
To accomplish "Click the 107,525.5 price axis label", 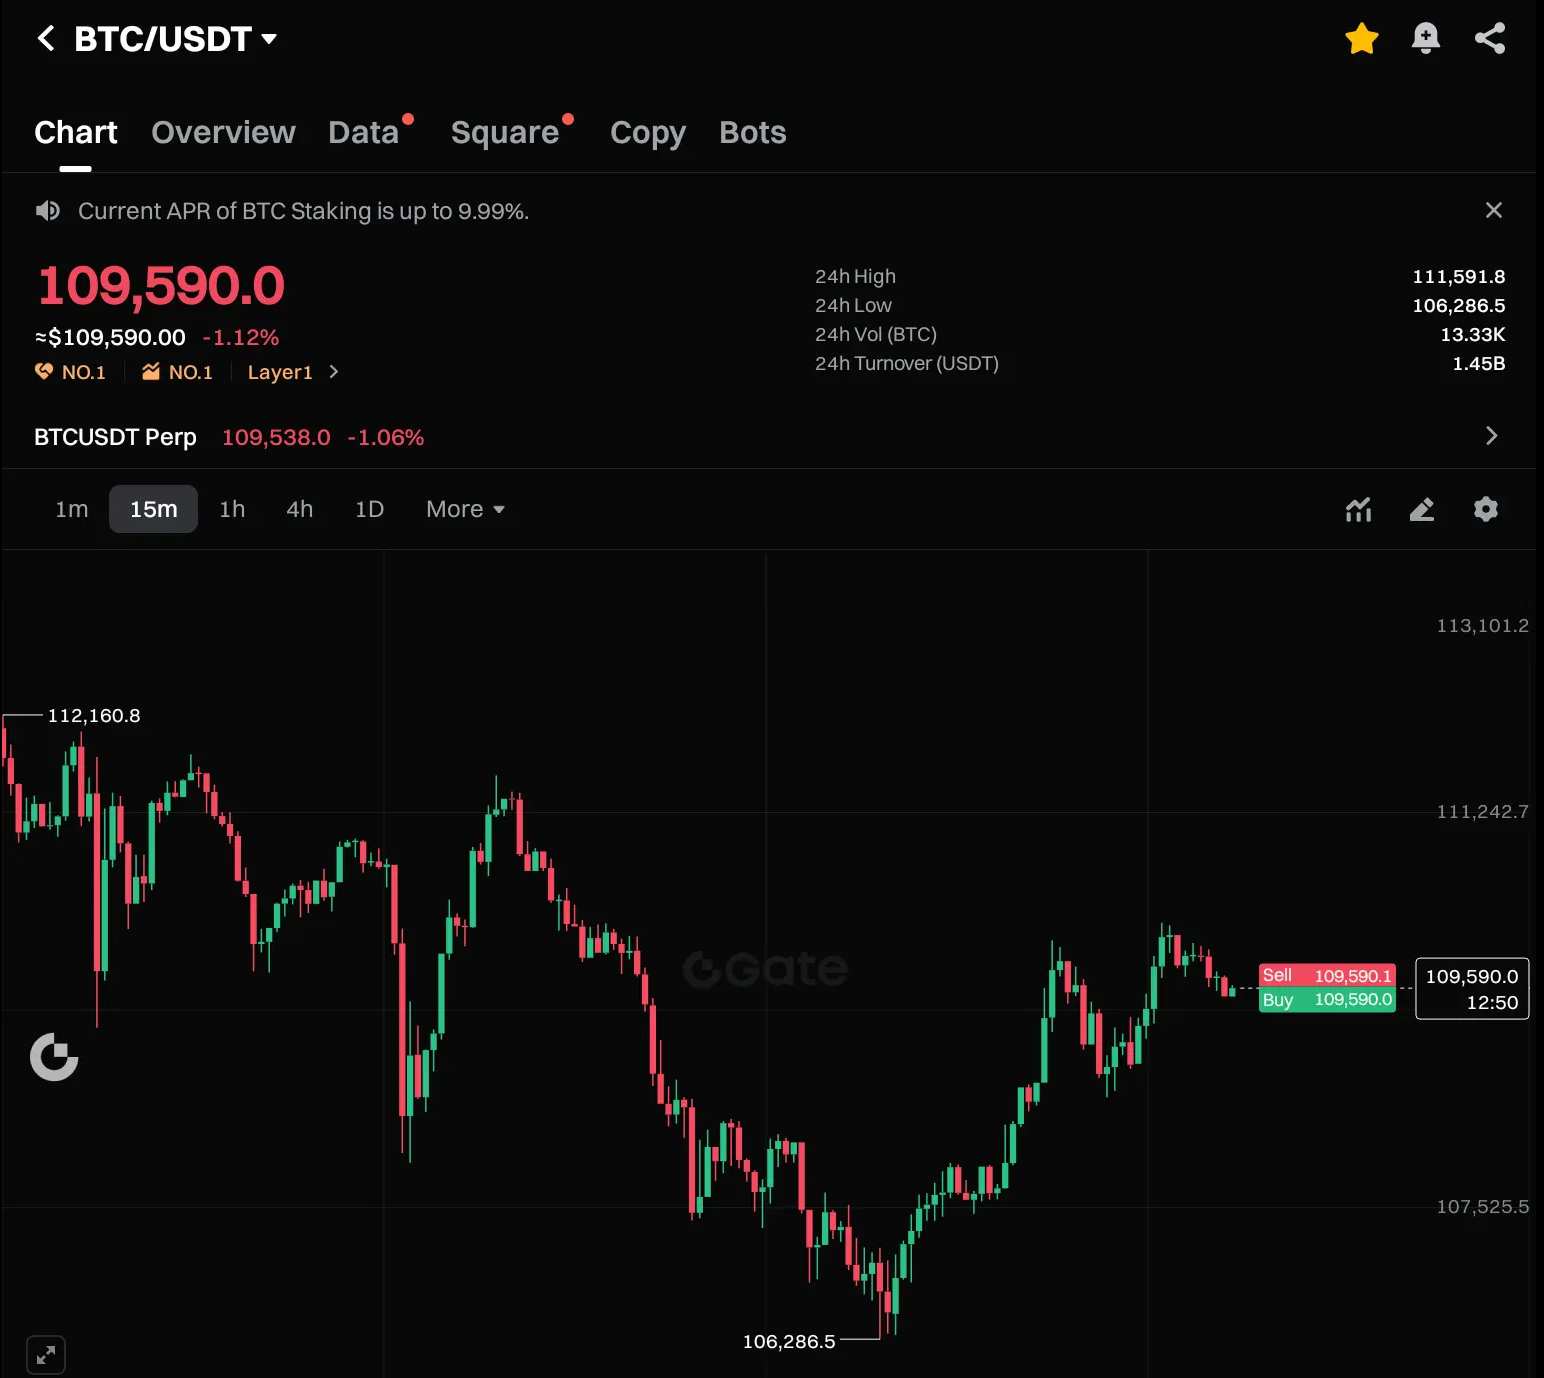I will coord(1482,1207).
